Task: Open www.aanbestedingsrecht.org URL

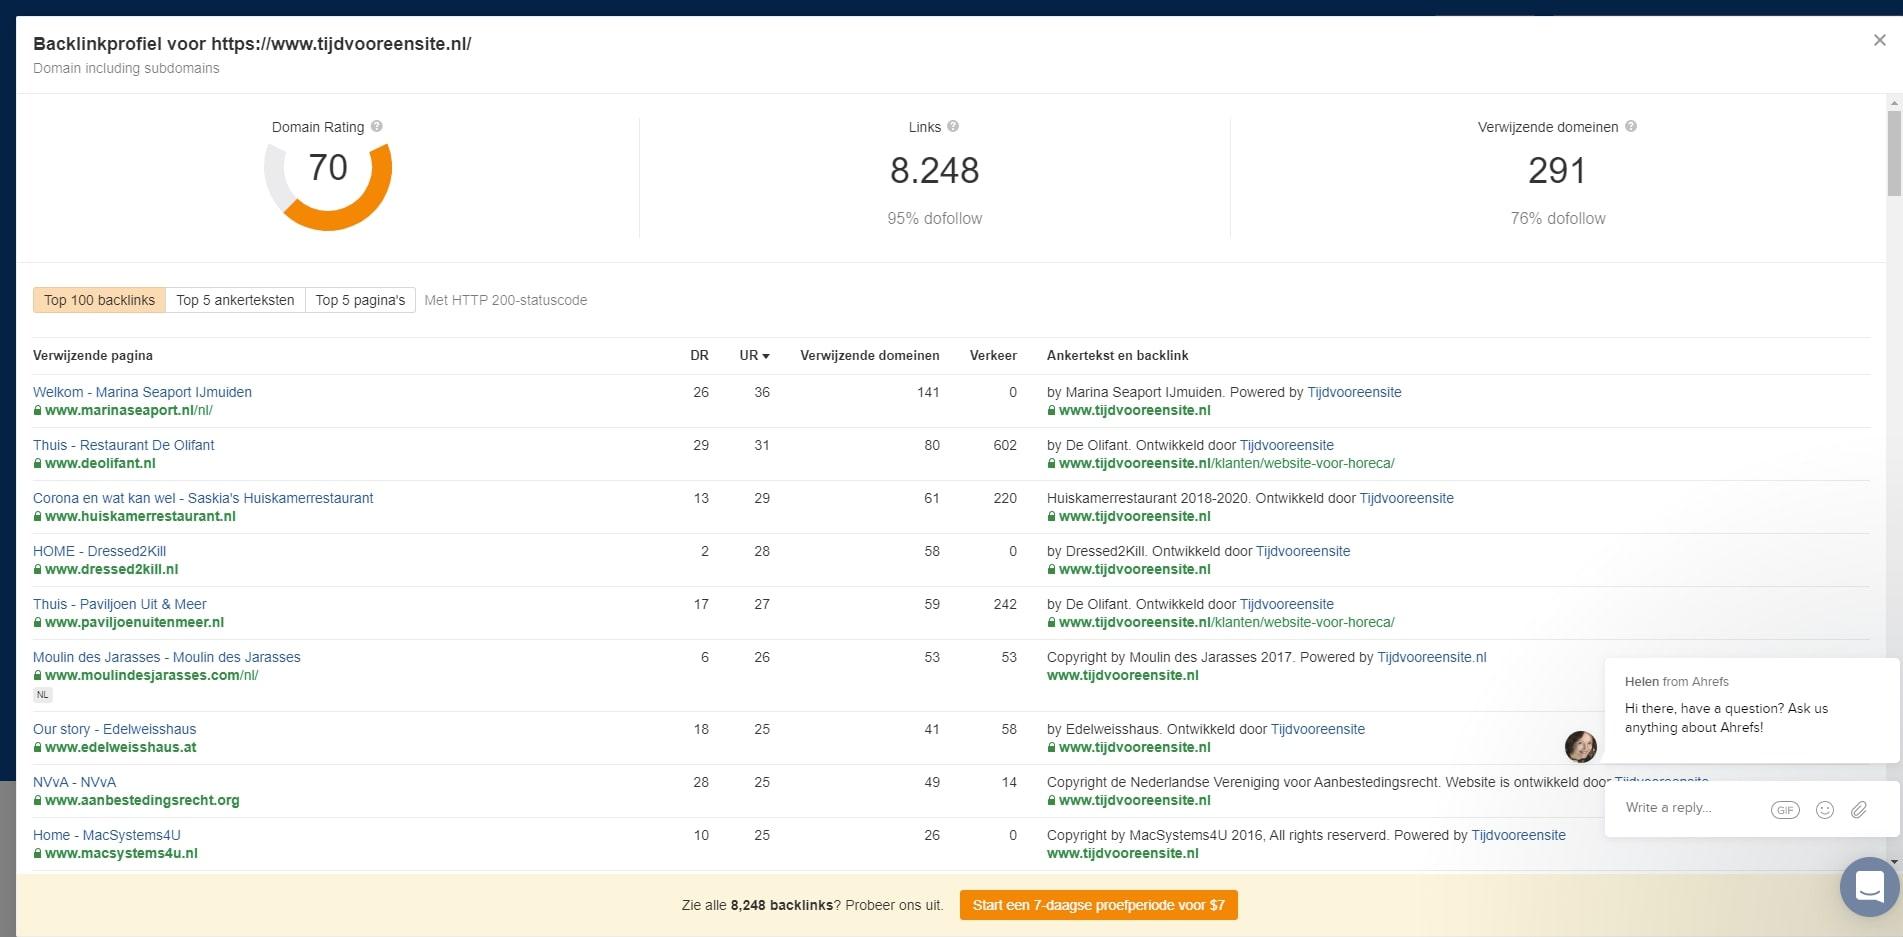Action: 142,800
